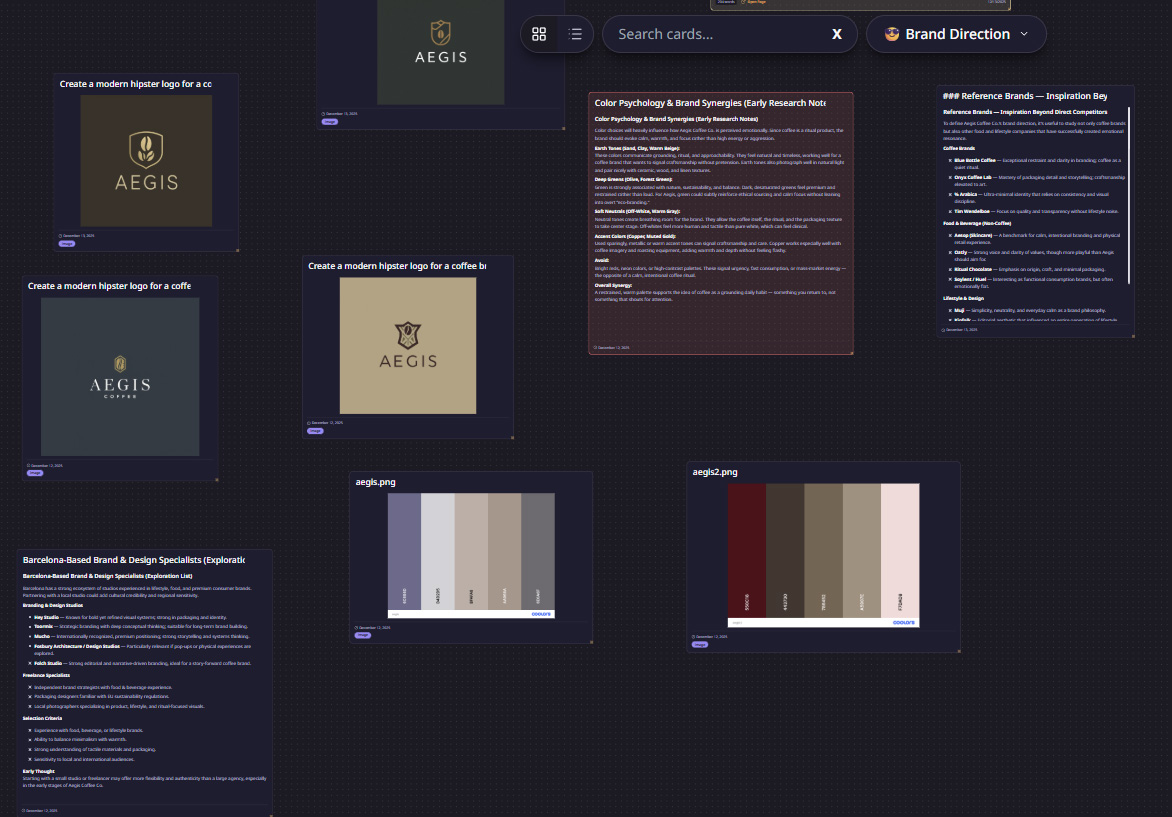This screenshot has width=1172, height=817.
Task: Select the Color Psychology & Brand Synergies card
Action: coord(722,220)
